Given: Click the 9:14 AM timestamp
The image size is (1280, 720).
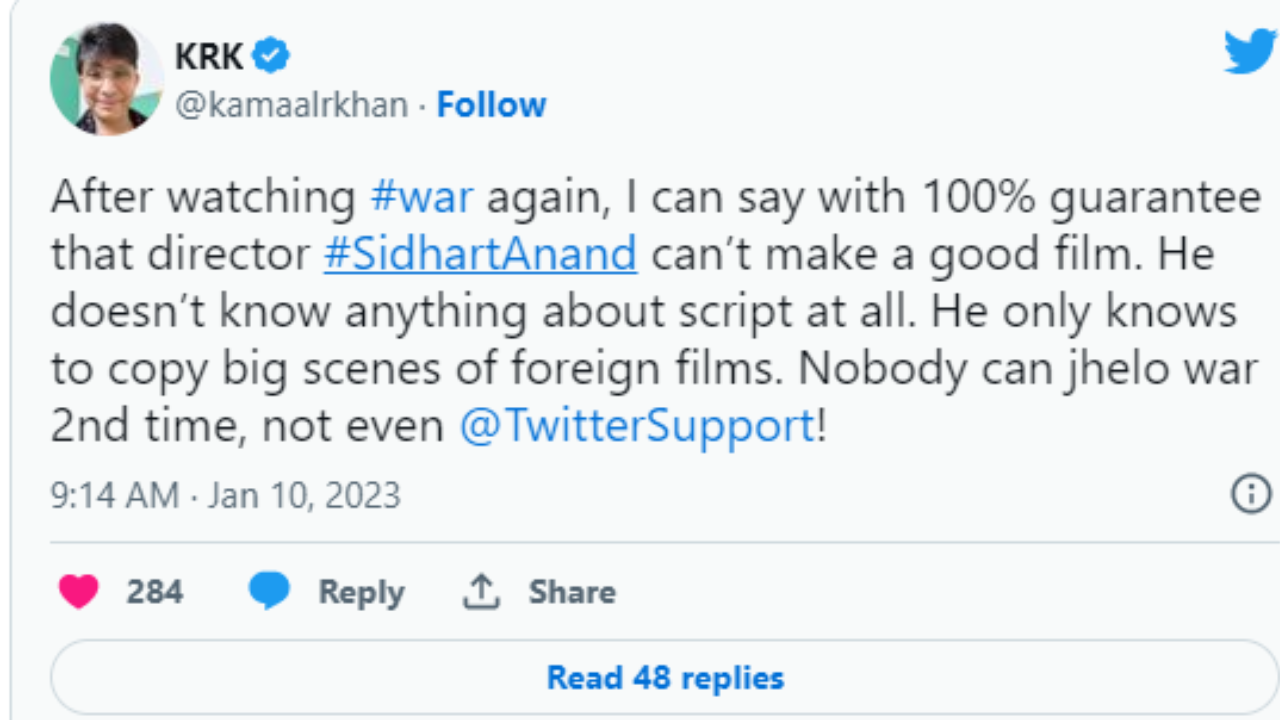Looking at the screenshot, I should pyautogui.click(x=114, y=496).
